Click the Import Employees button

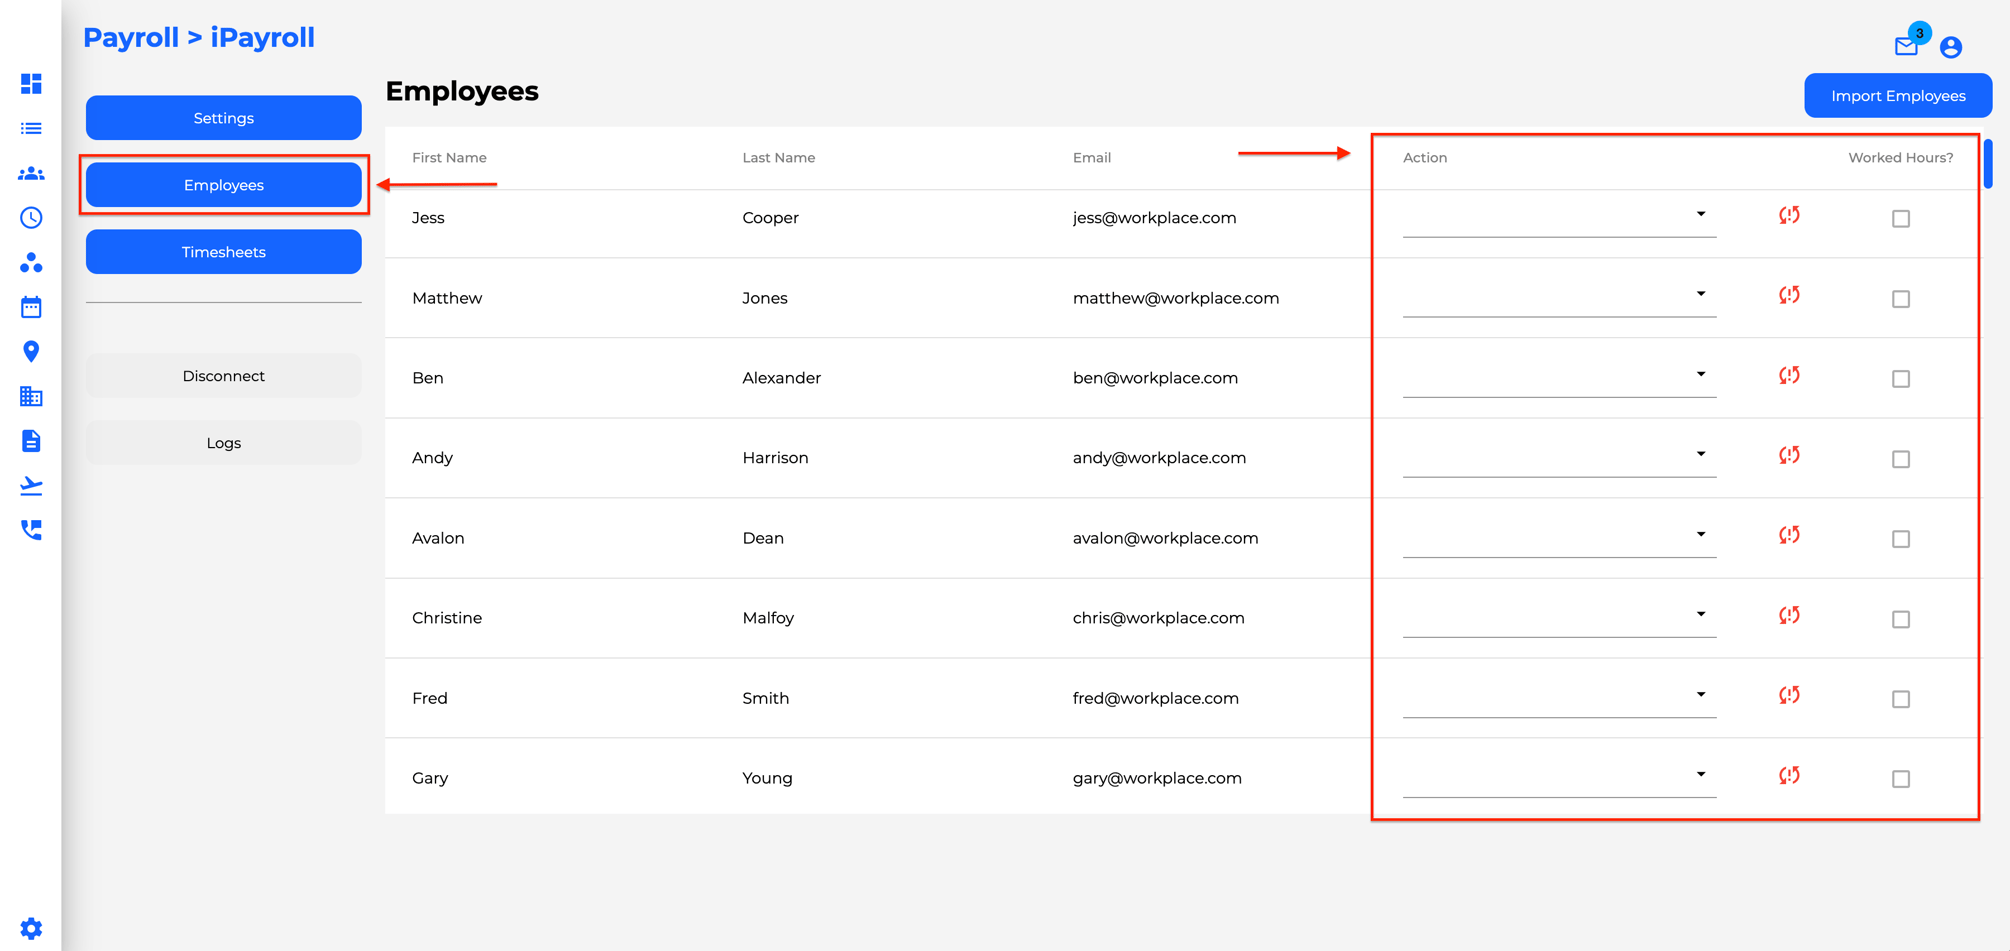click(x=1897, y=95)
